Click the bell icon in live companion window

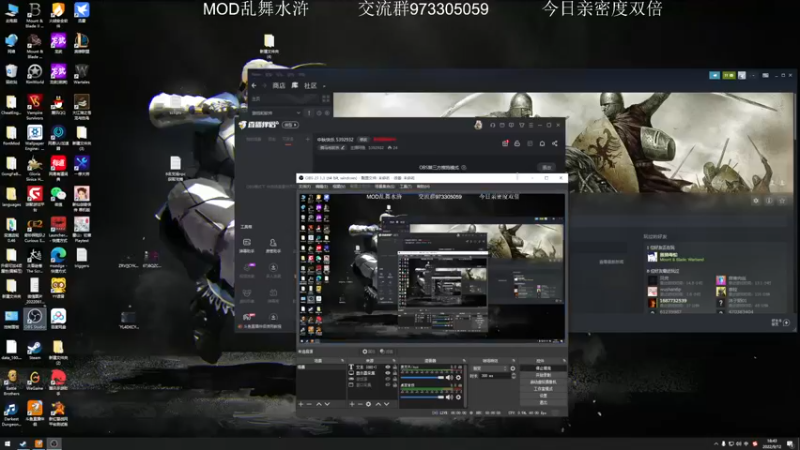[542, 143]
